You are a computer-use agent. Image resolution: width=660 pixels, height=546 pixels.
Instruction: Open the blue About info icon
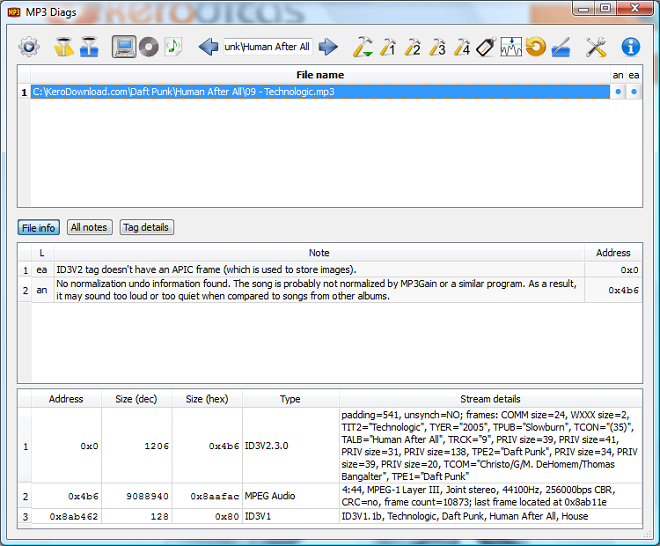[x=631, y=47]
